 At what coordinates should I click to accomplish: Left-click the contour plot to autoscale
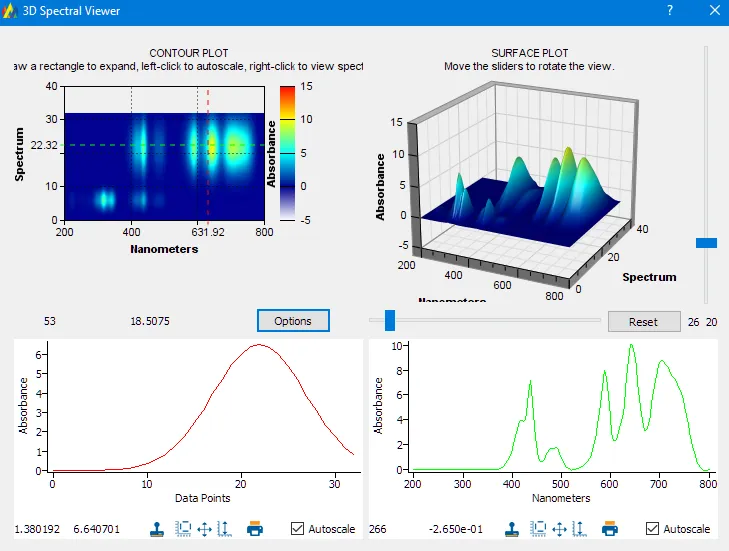(165, 153)
